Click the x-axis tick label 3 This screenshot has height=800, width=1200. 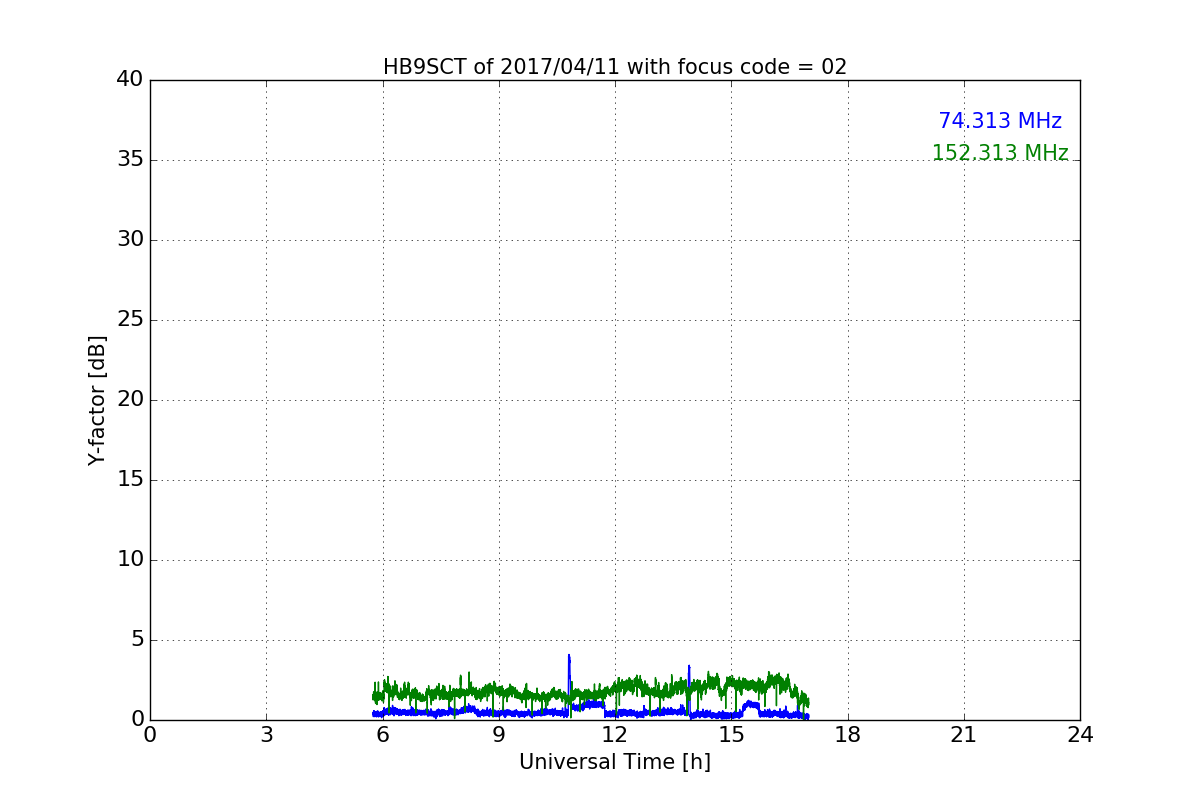tap(266, 735)
